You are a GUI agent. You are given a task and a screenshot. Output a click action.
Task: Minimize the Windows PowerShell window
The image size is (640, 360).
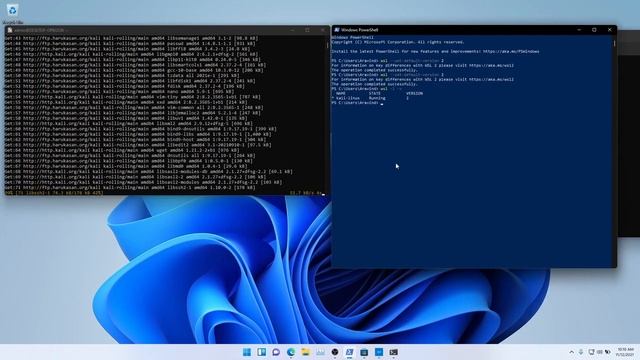(x=579, y=30)
